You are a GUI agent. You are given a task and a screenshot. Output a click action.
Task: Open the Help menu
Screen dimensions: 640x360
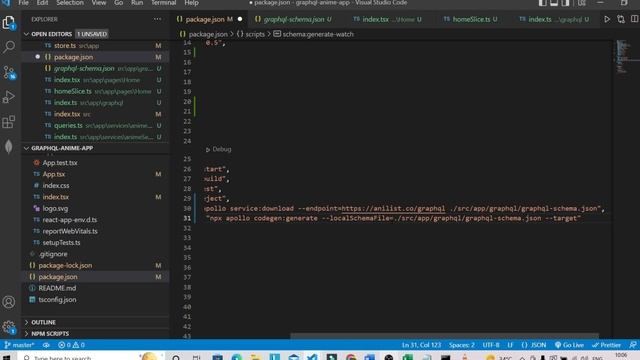pyautogui.click(x=191, y=3)
